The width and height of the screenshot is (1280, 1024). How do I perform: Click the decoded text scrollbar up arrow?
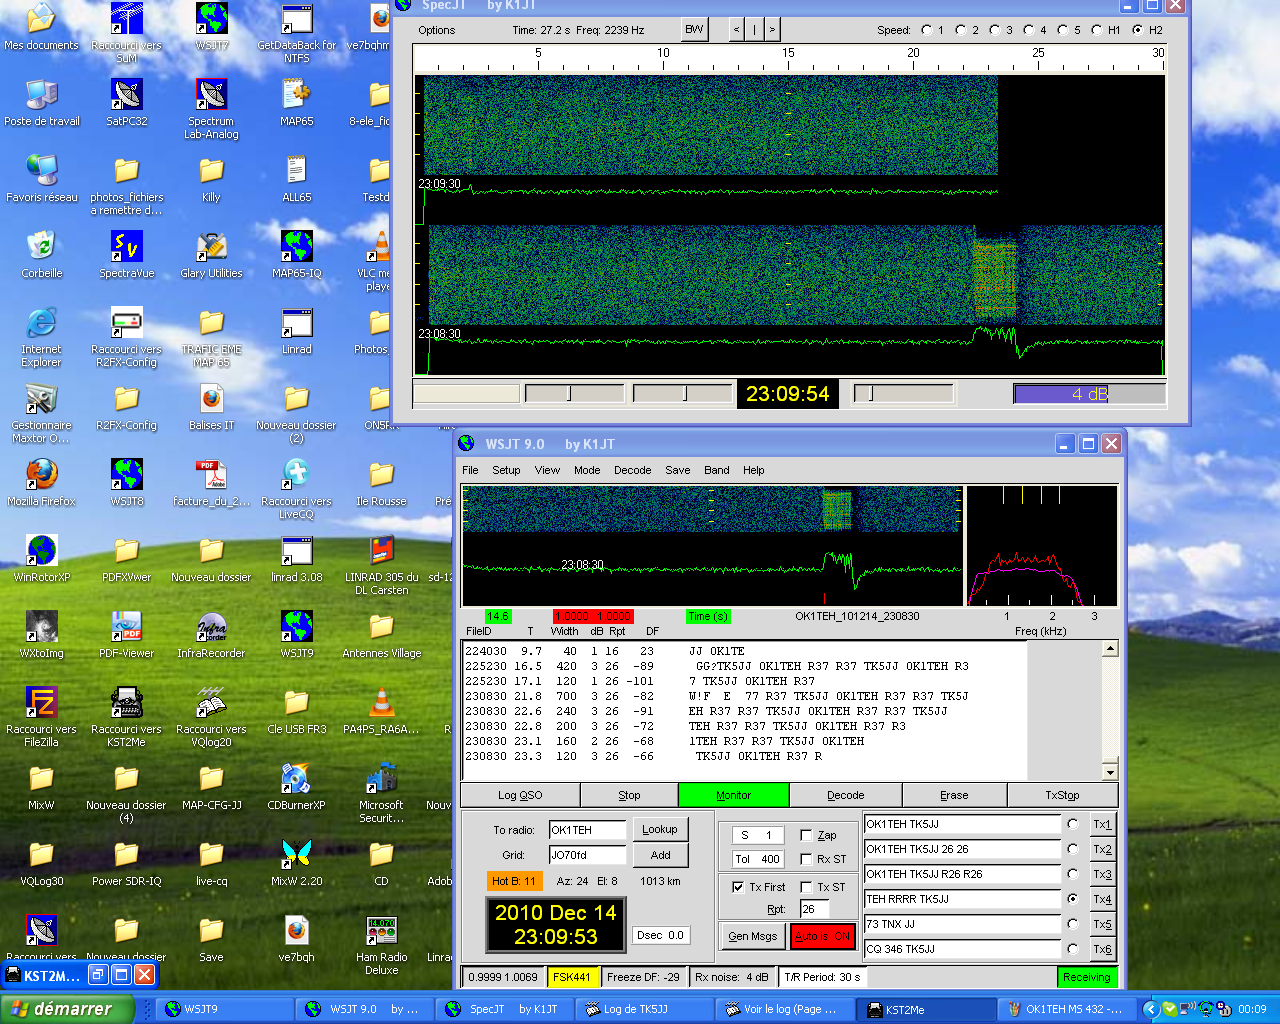pyautogui.click(x=1110, y=649)
